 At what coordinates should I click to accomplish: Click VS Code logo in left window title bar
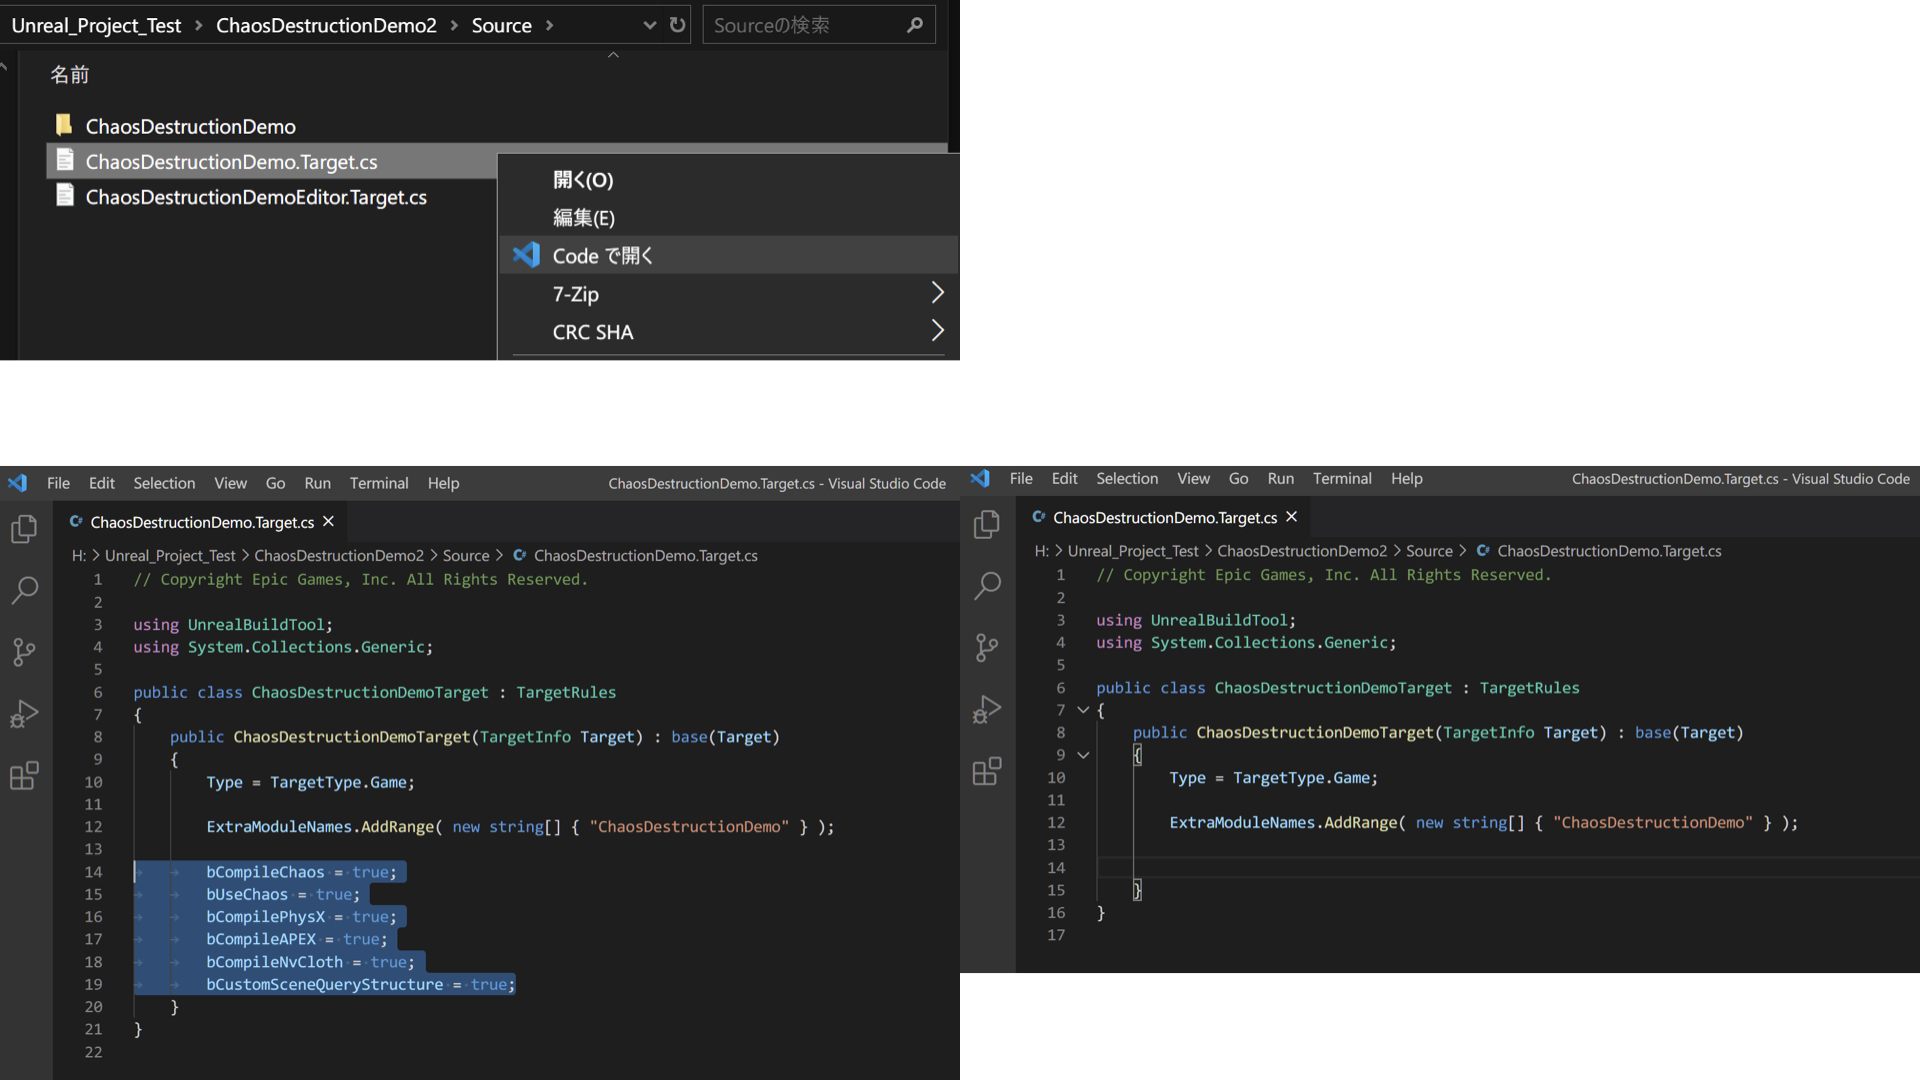click(x=18, y=483)
